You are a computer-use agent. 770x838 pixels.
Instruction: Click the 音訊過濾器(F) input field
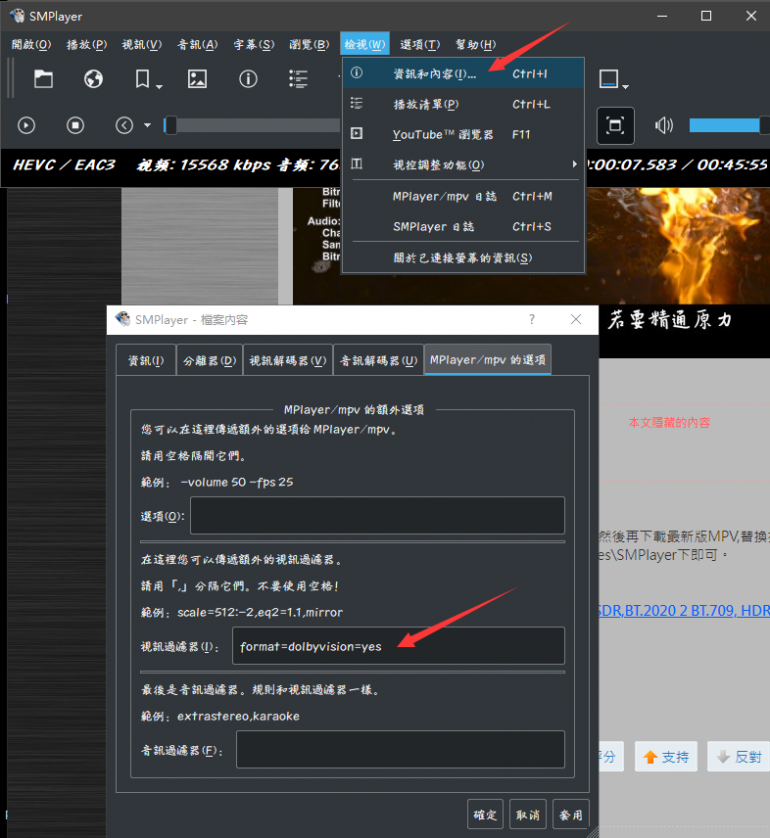click(400, 750)
